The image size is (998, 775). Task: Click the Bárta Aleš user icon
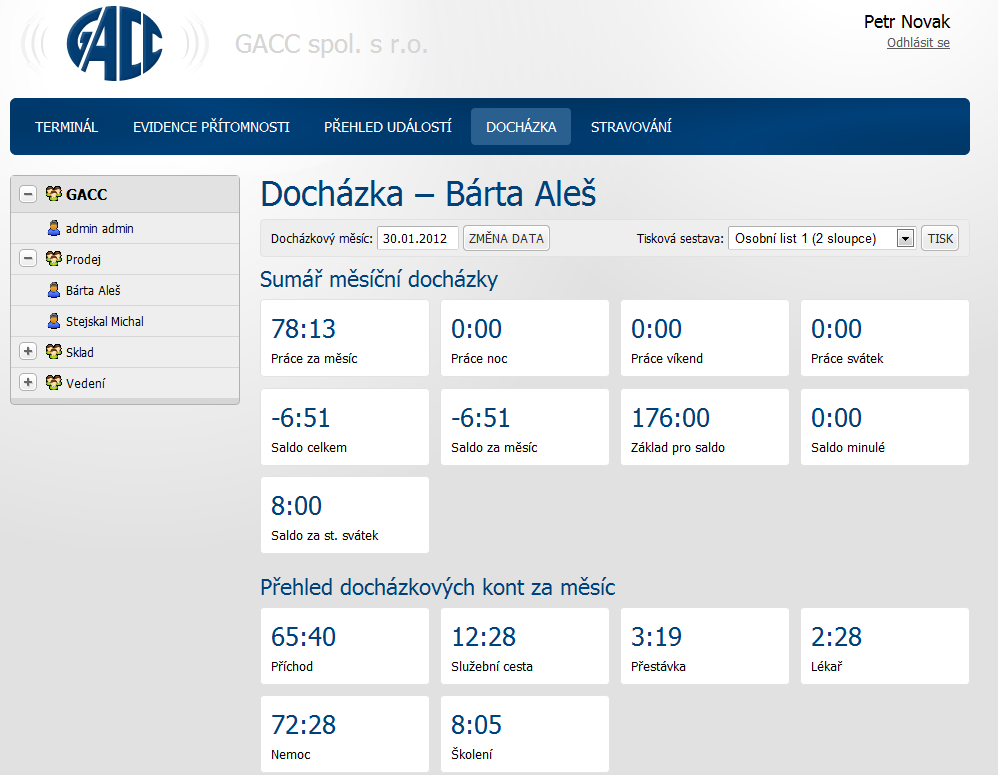click(x=54, y=290)
